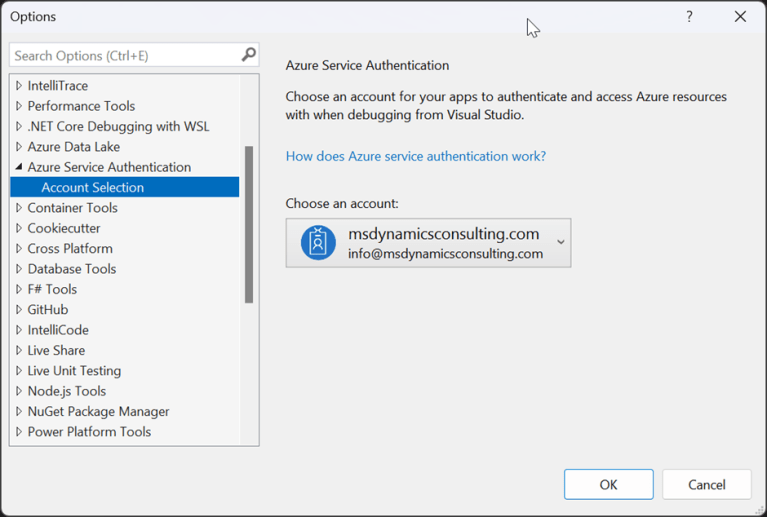Select the Azure Data Lake tree item
Image resolution: width=767 pixels, height=517 pixels.
point(73,147)
